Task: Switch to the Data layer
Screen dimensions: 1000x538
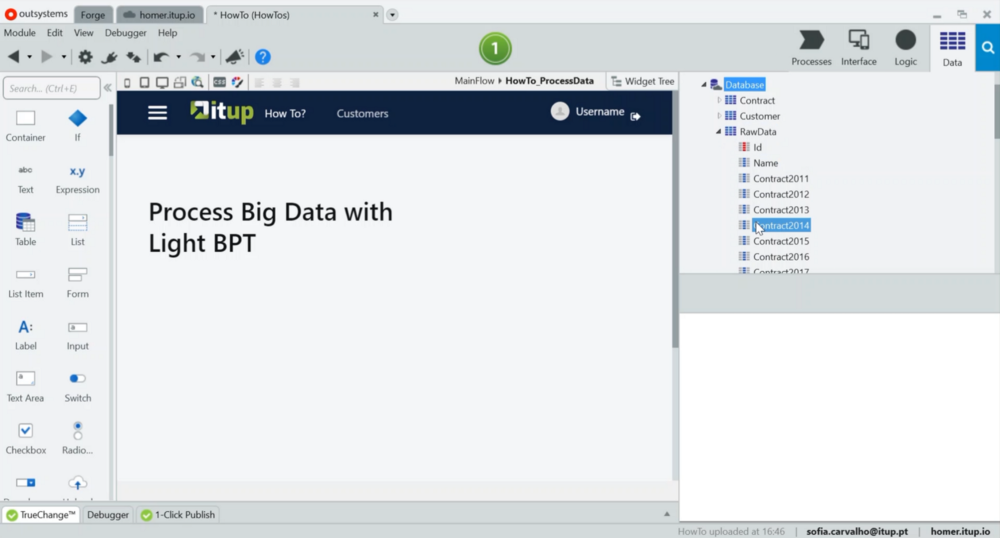Action: coord(952,48)
